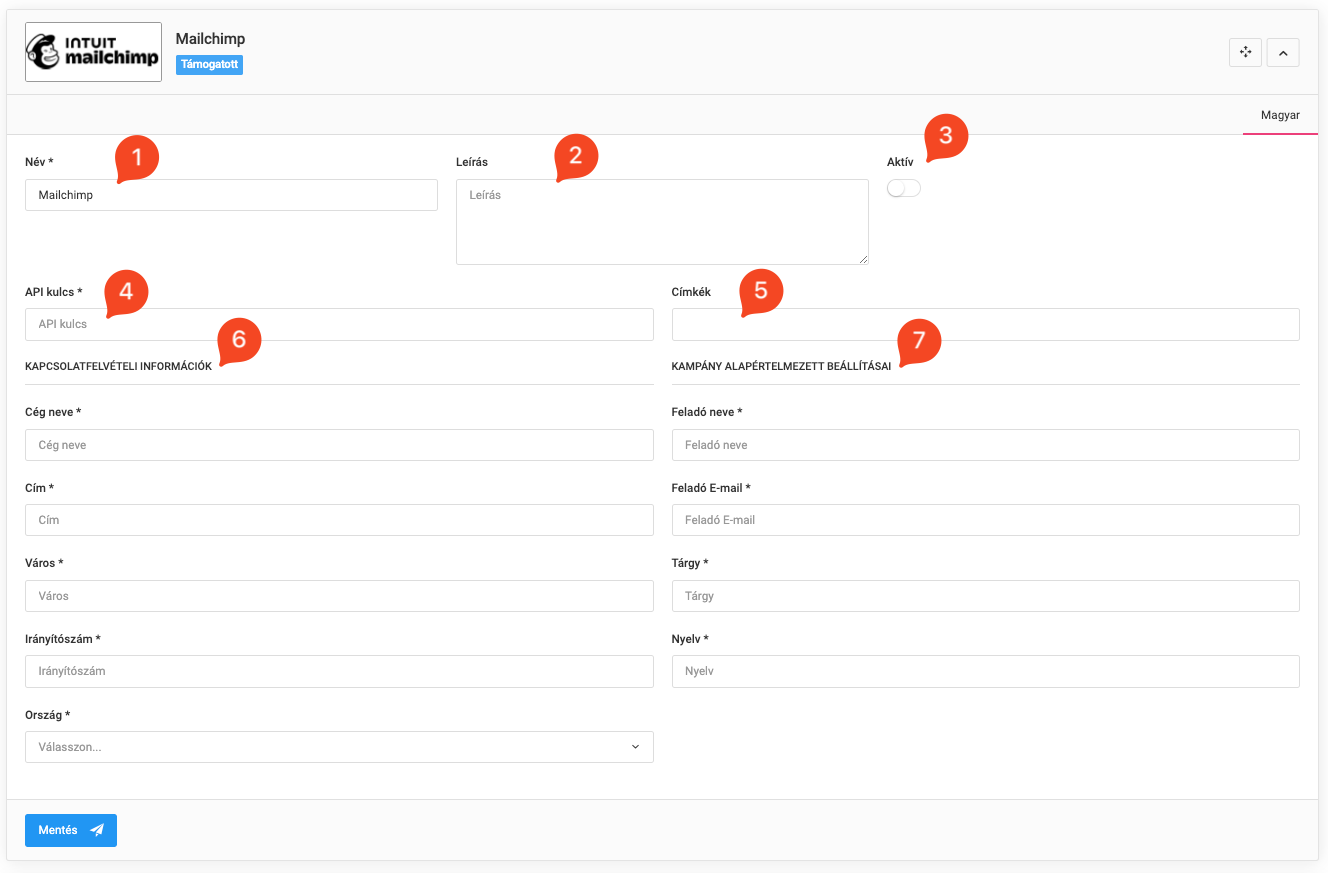Click the Irányítószám field
This screenshot has height=873, width=1328.
pyautogui.click(x=339, y=671)
